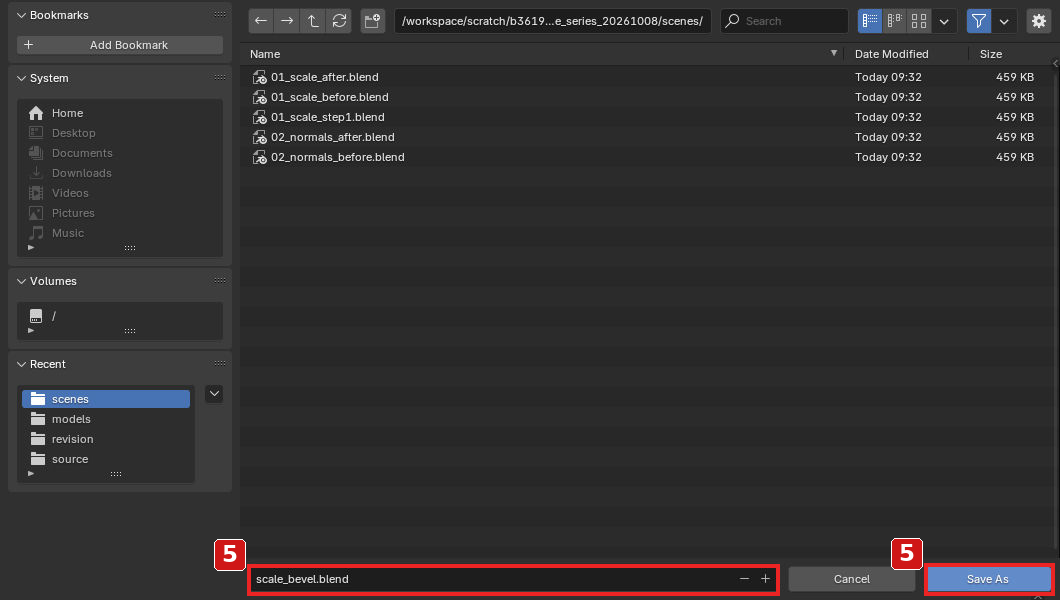Image resolution: width=1060 pixels, height=600 pixels.
Task: Switch to thumbnail grid display mode
Action: coord(919,21)
